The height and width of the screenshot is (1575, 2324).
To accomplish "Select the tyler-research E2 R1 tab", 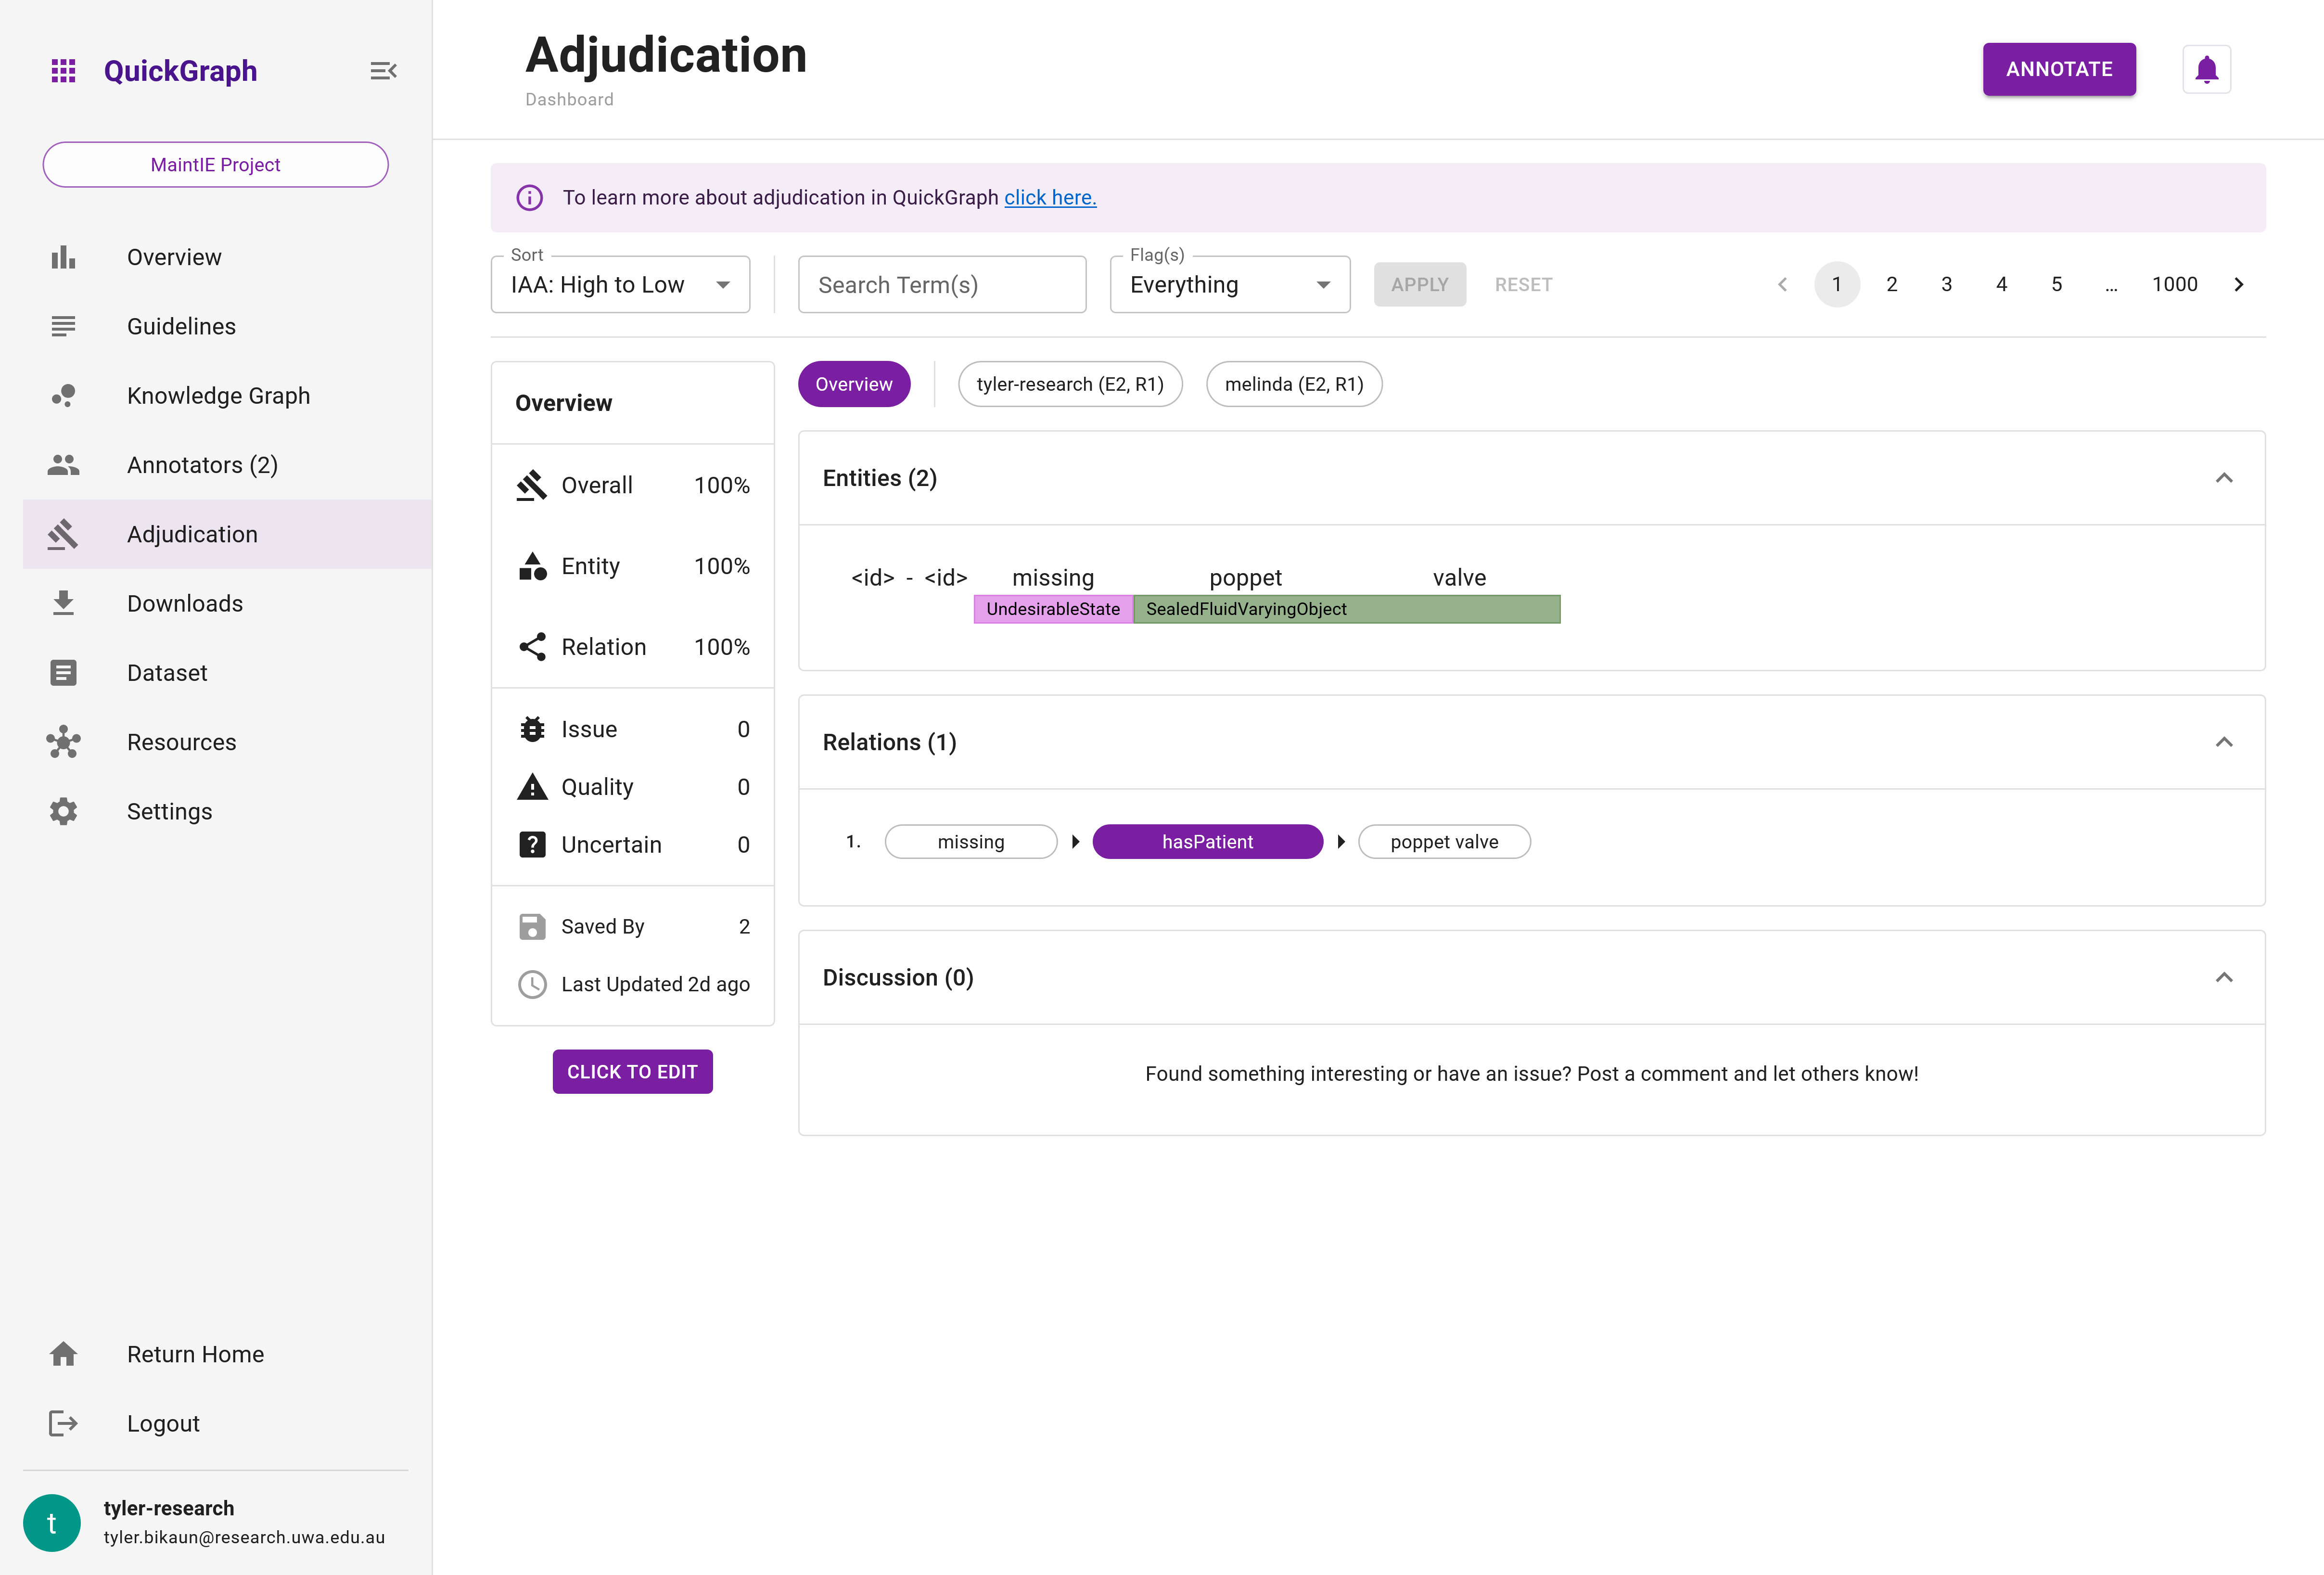I will point(1069,383).
